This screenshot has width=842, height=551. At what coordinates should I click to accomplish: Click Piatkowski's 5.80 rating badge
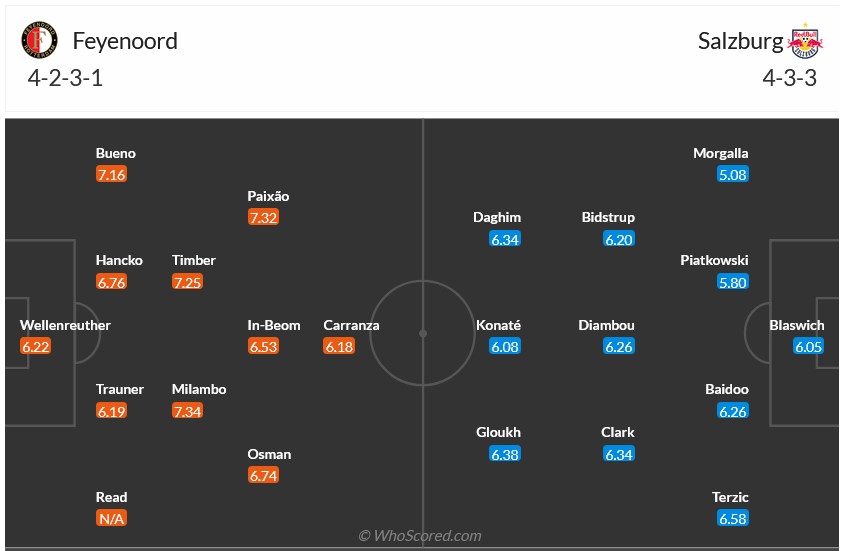pos(733,282)
